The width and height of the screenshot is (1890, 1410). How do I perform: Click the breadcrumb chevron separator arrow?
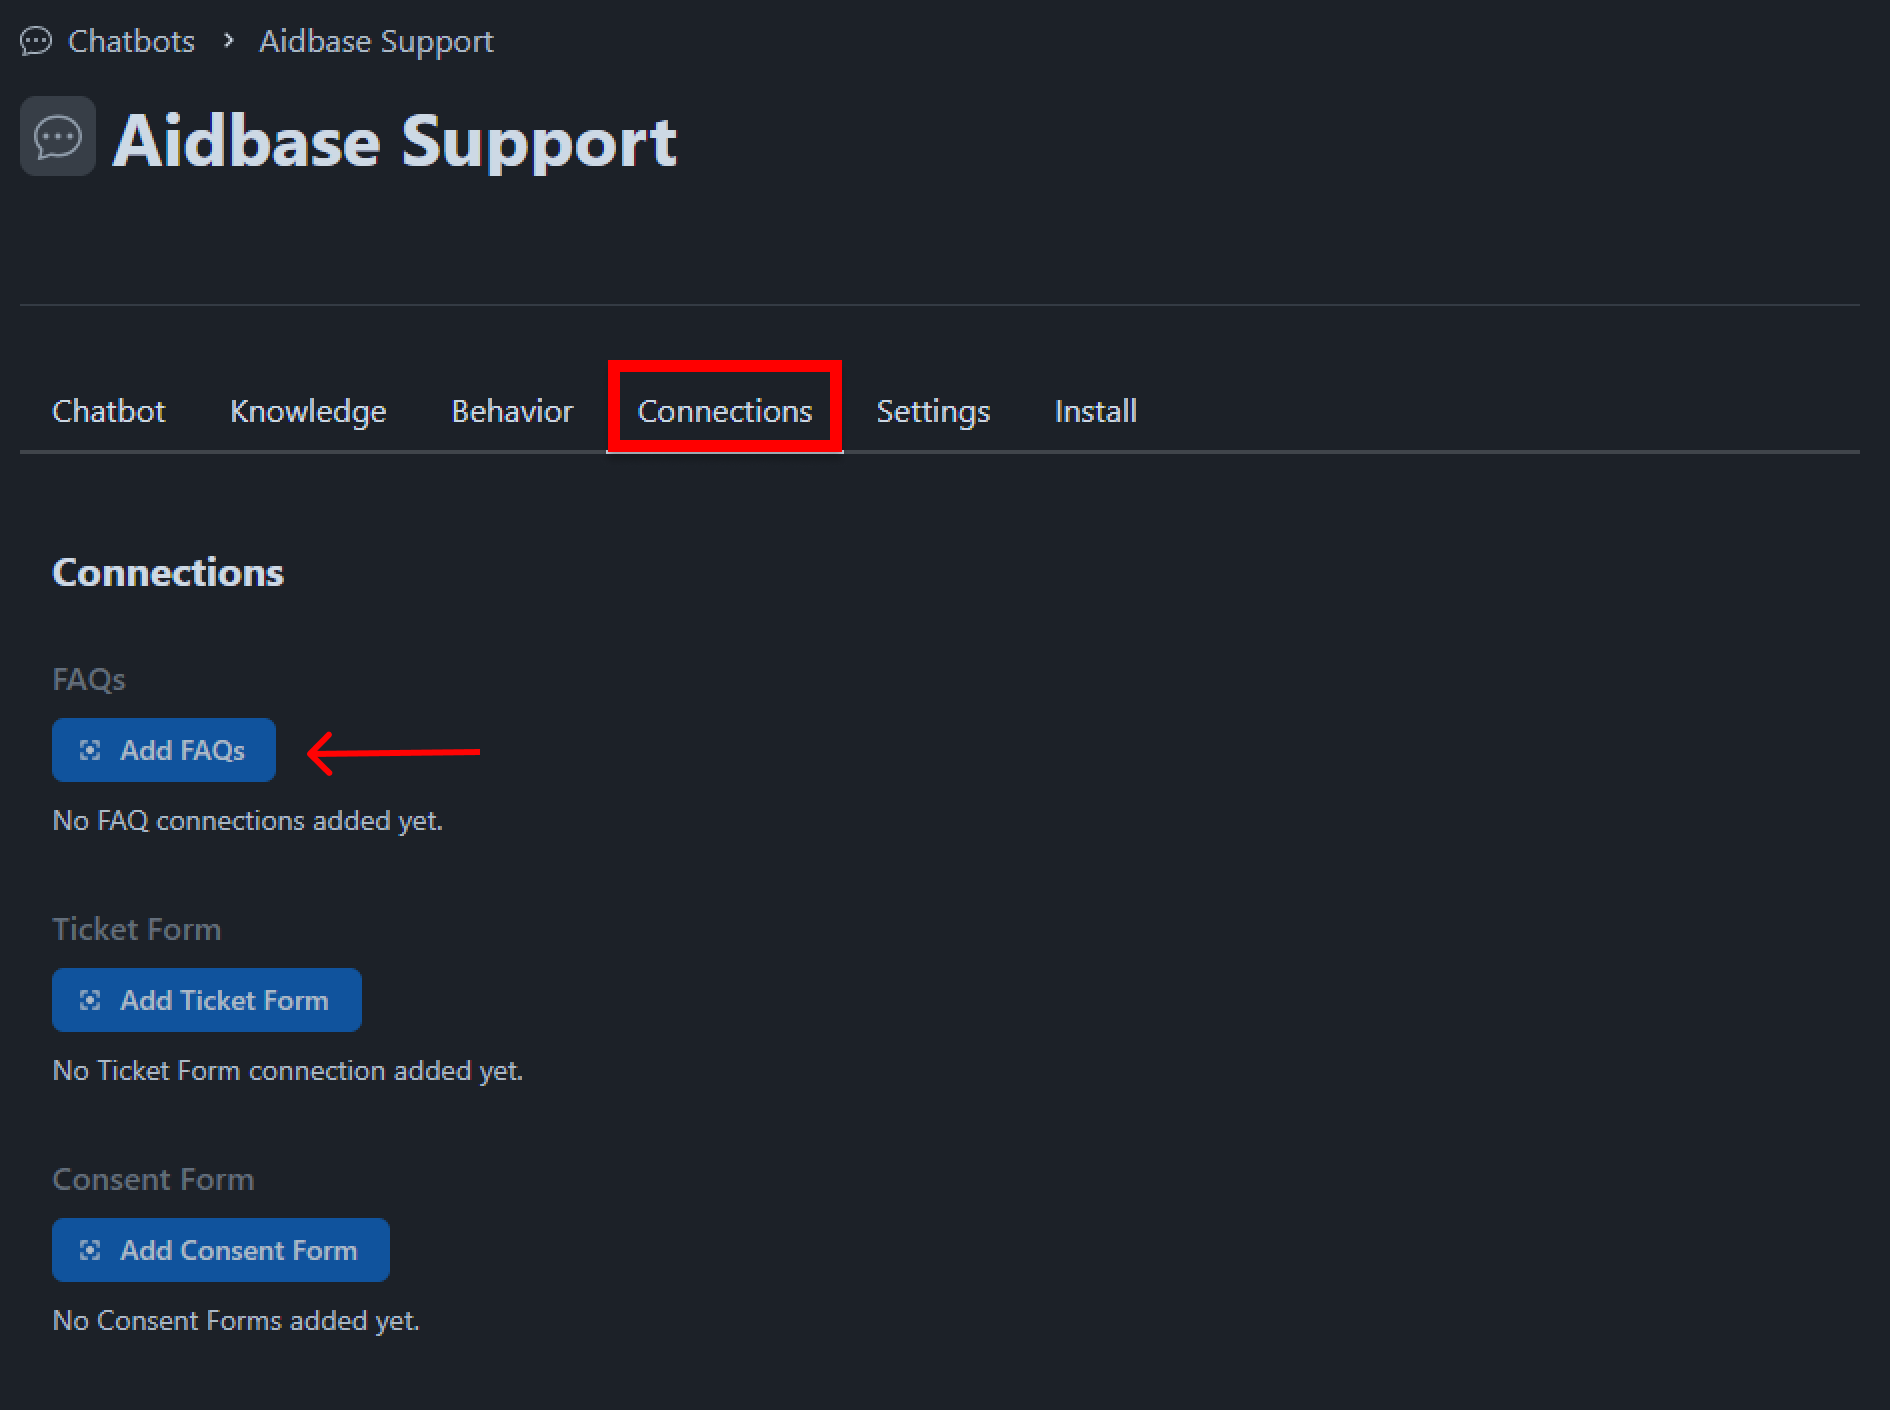229,41
